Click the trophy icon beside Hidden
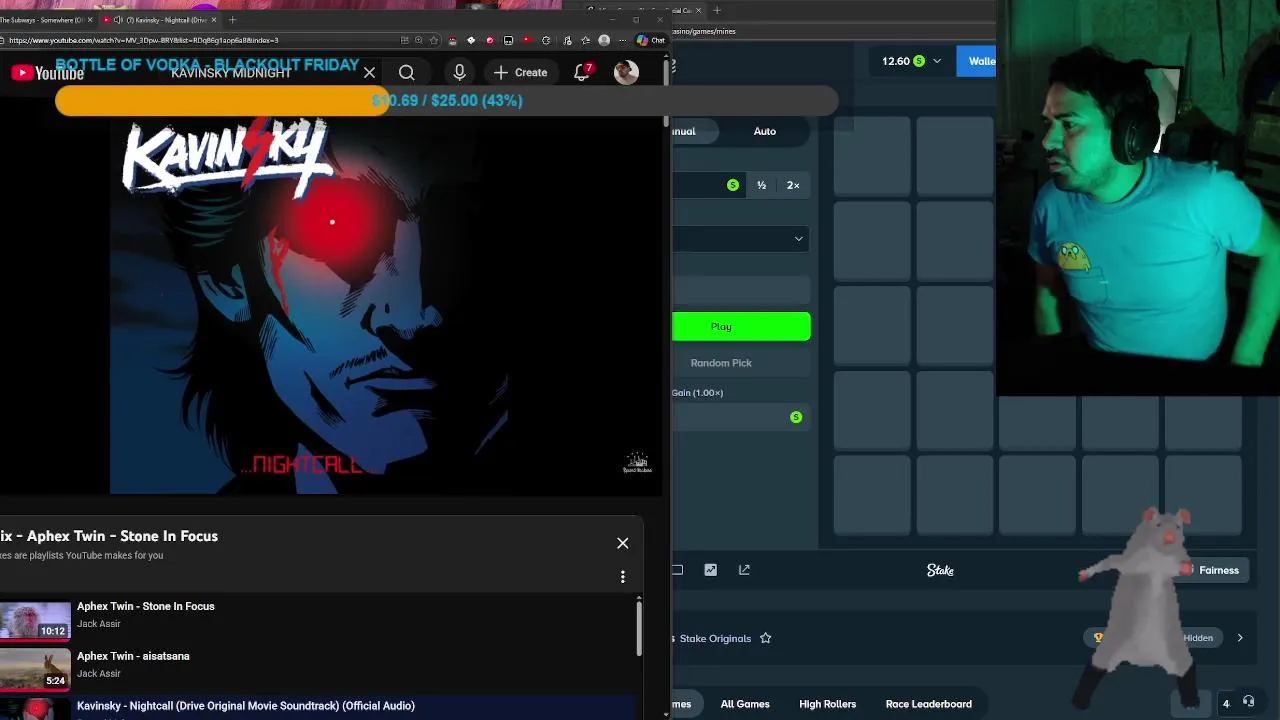Screen dimensions: 1280x720 [1098, 638]
